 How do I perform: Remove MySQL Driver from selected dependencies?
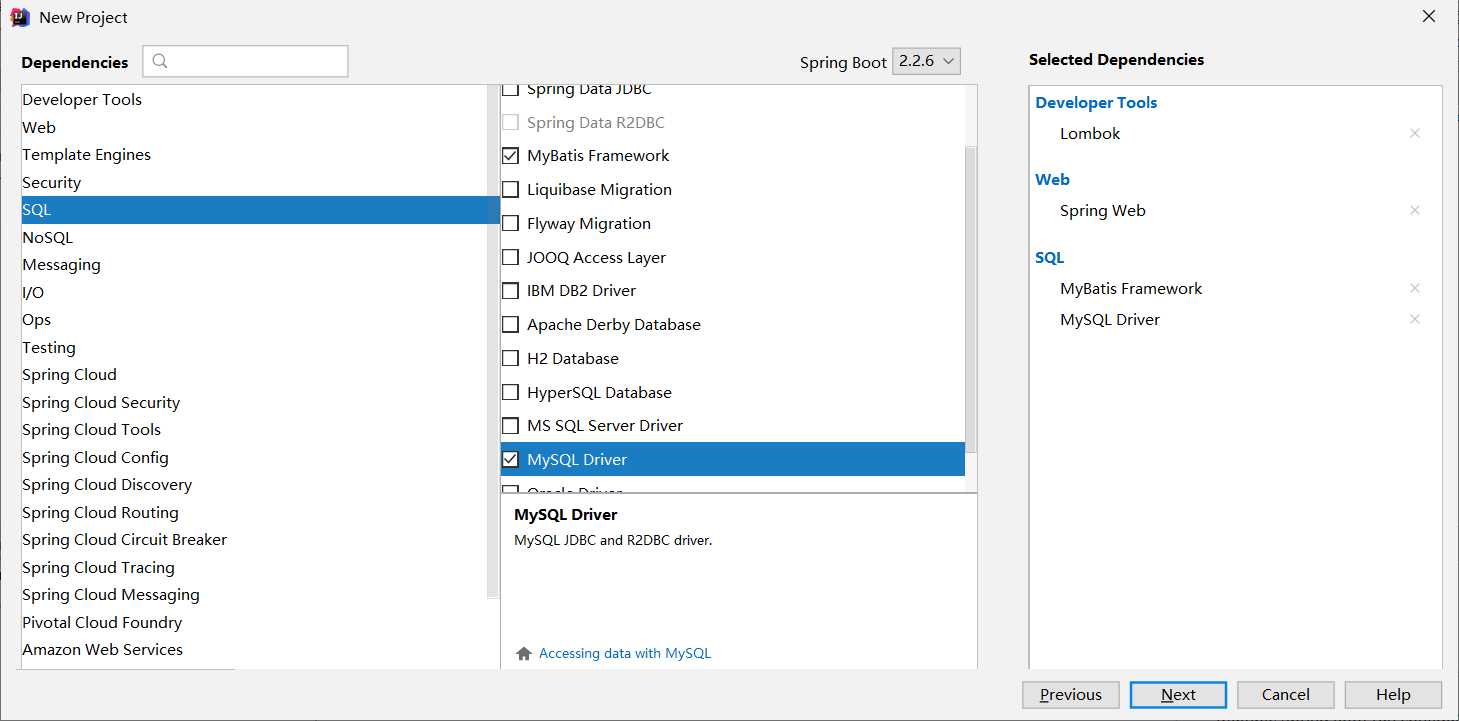(1414, 319)
